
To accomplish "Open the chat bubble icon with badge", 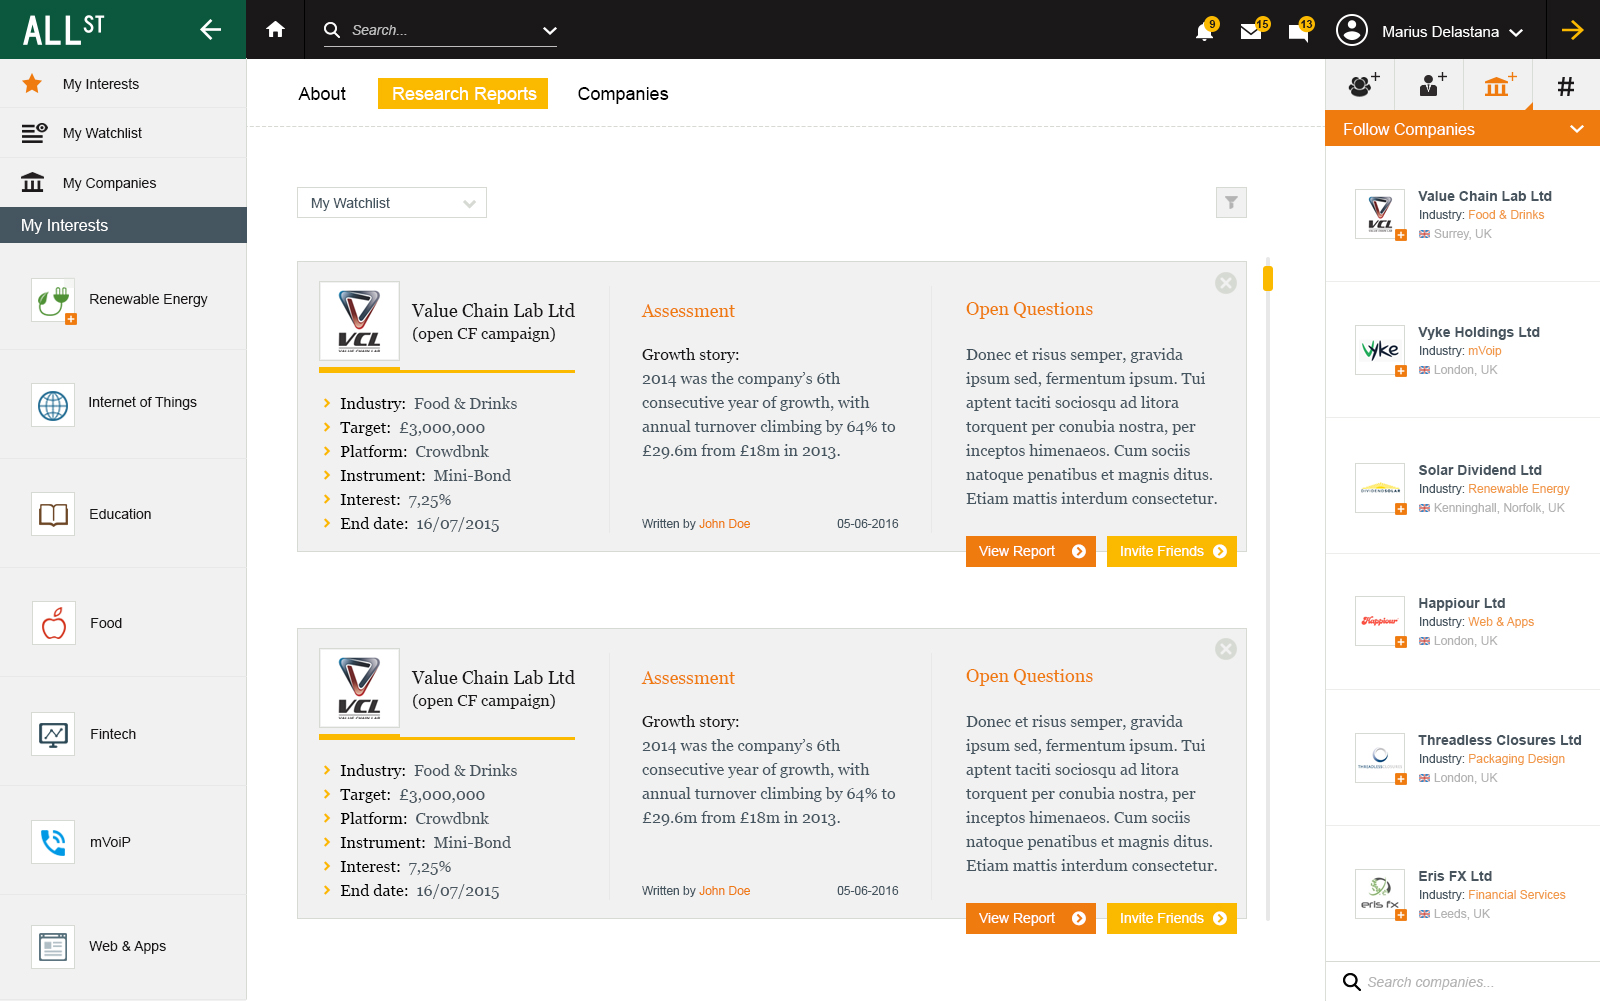I will (x=1299, y=32).
